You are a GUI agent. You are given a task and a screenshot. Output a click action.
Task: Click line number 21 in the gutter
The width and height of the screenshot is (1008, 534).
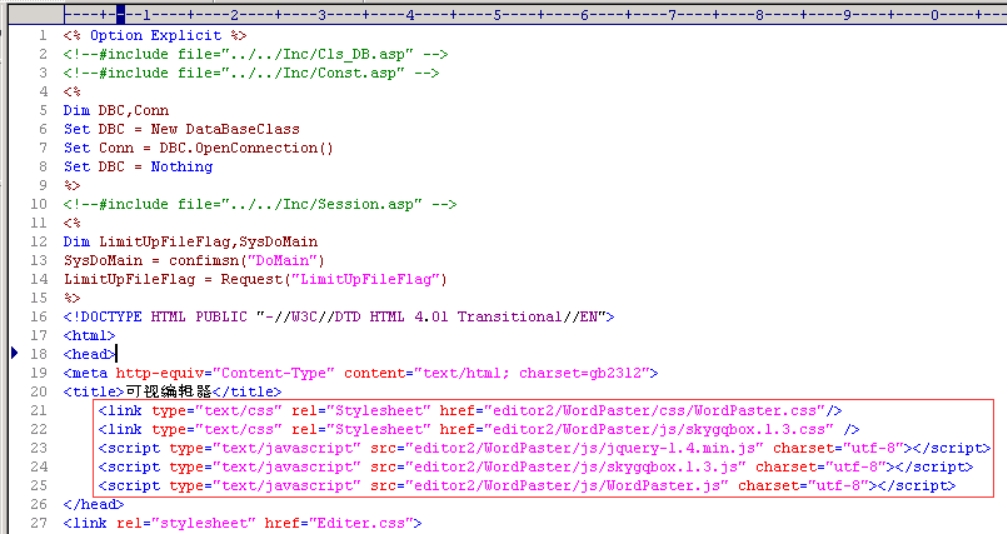click(39, 411)
